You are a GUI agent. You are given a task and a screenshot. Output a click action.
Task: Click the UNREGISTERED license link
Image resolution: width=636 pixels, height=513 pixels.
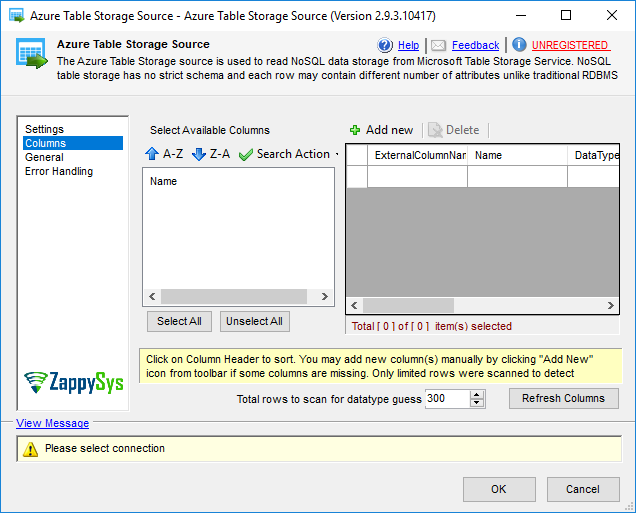[x=569, y=45]
